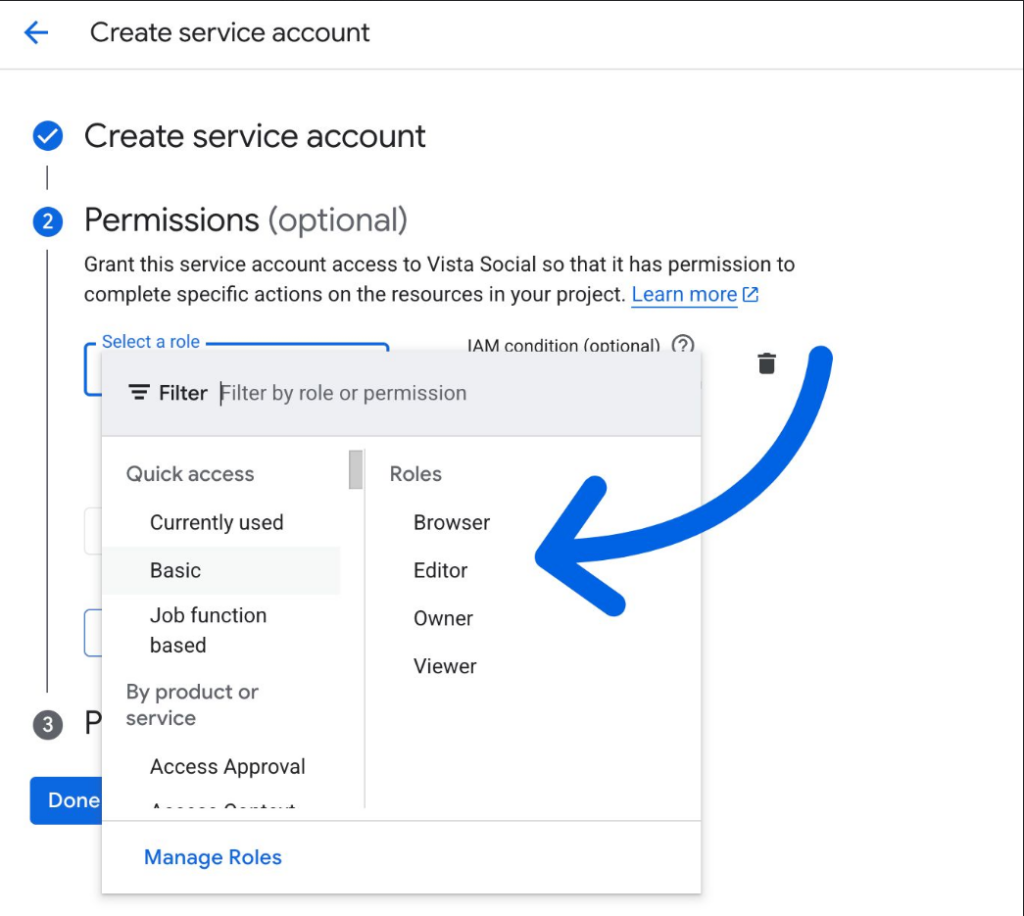
Task: Choose the Owner role
Action: pos(443,619)
